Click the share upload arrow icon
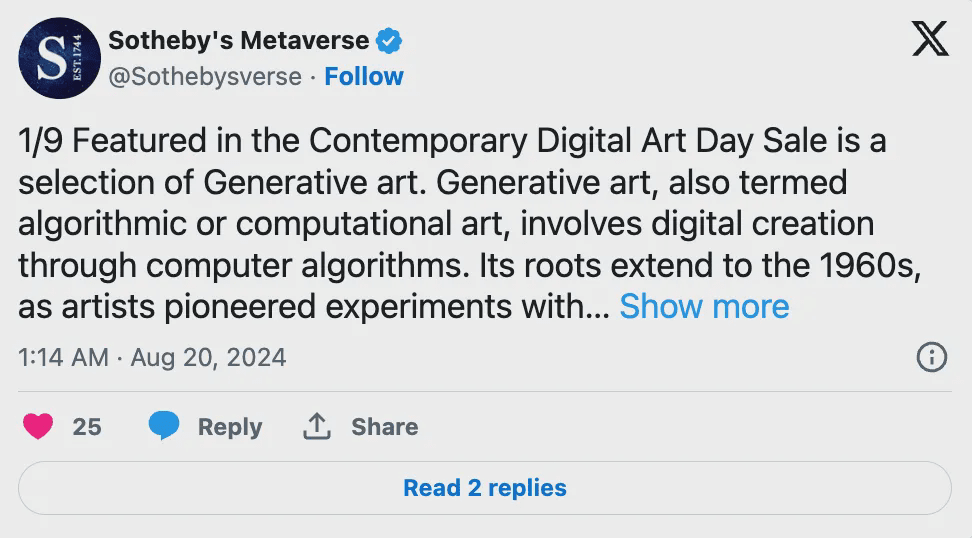Image resolution: width=972 pixels, height=538 pixels. [316, 427]
